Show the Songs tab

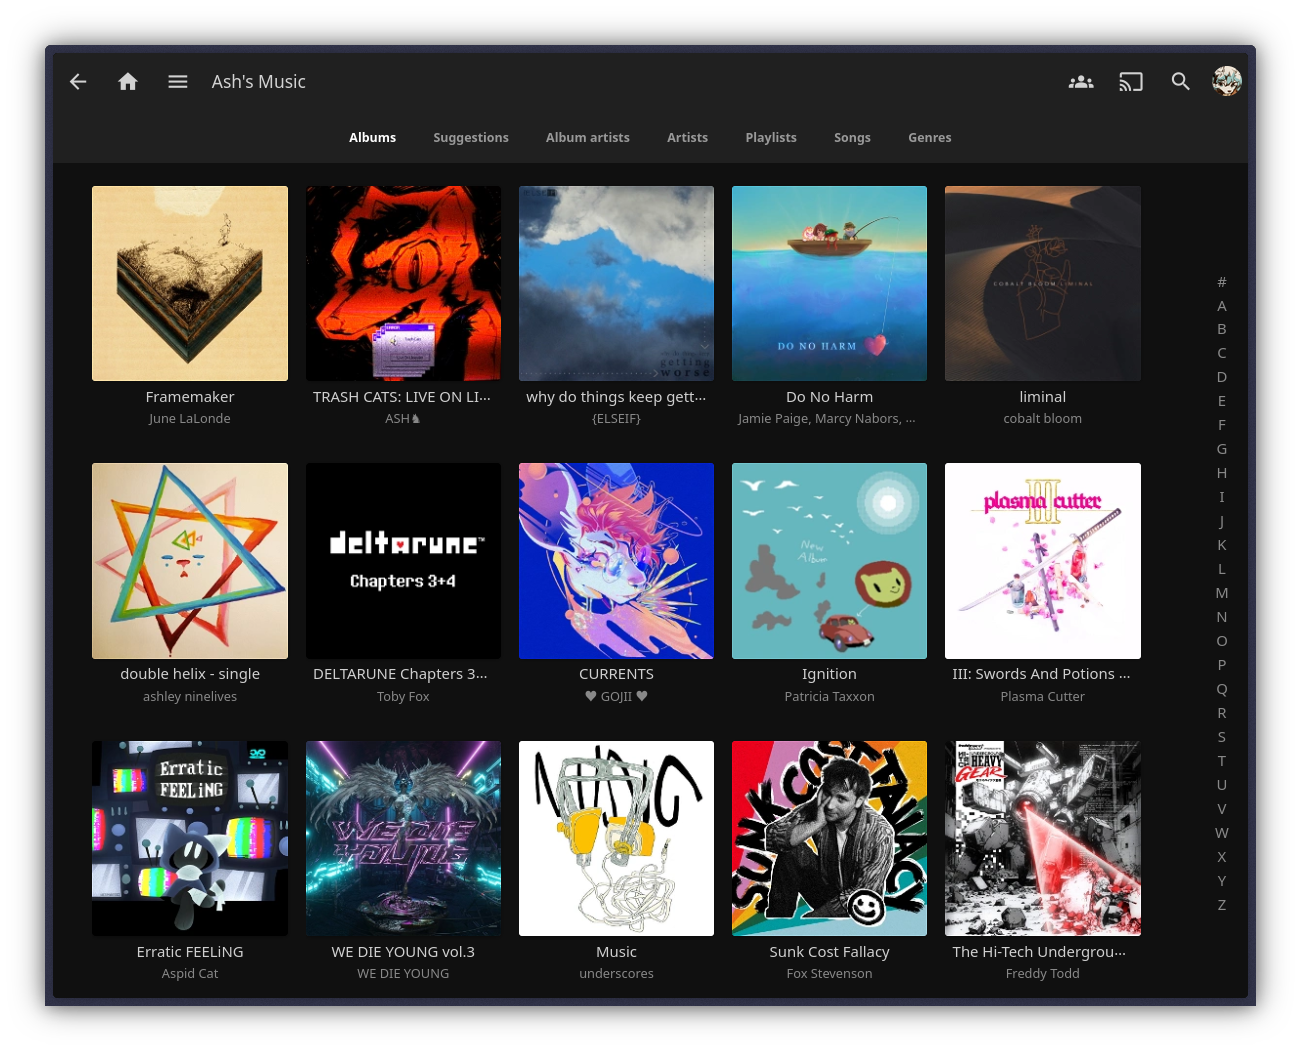(x=852, y=138)
